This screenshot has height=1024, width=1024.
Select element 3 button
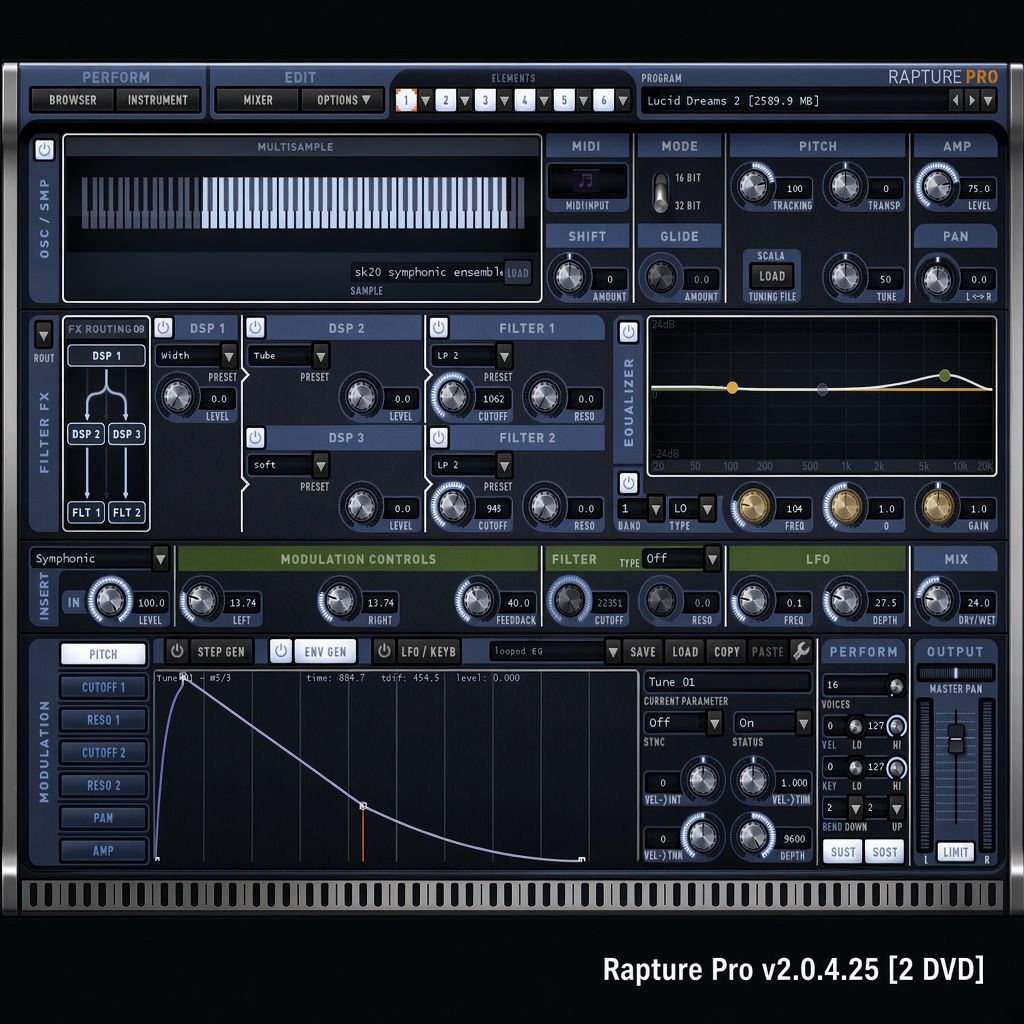pos(485,100)
